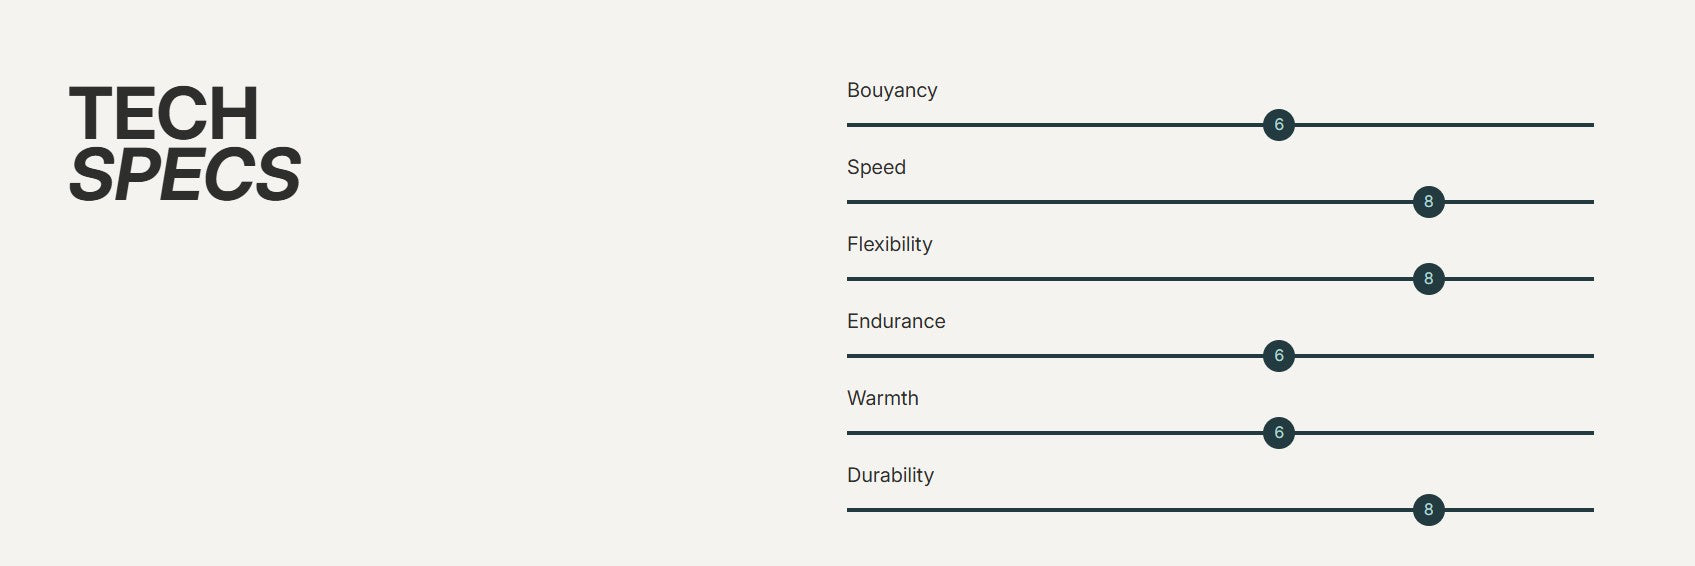Click the Warmth slider knob marked 6
The width and height of the screenshot is (1695, 566).
pyautogui.click(x=1278, y=433)
